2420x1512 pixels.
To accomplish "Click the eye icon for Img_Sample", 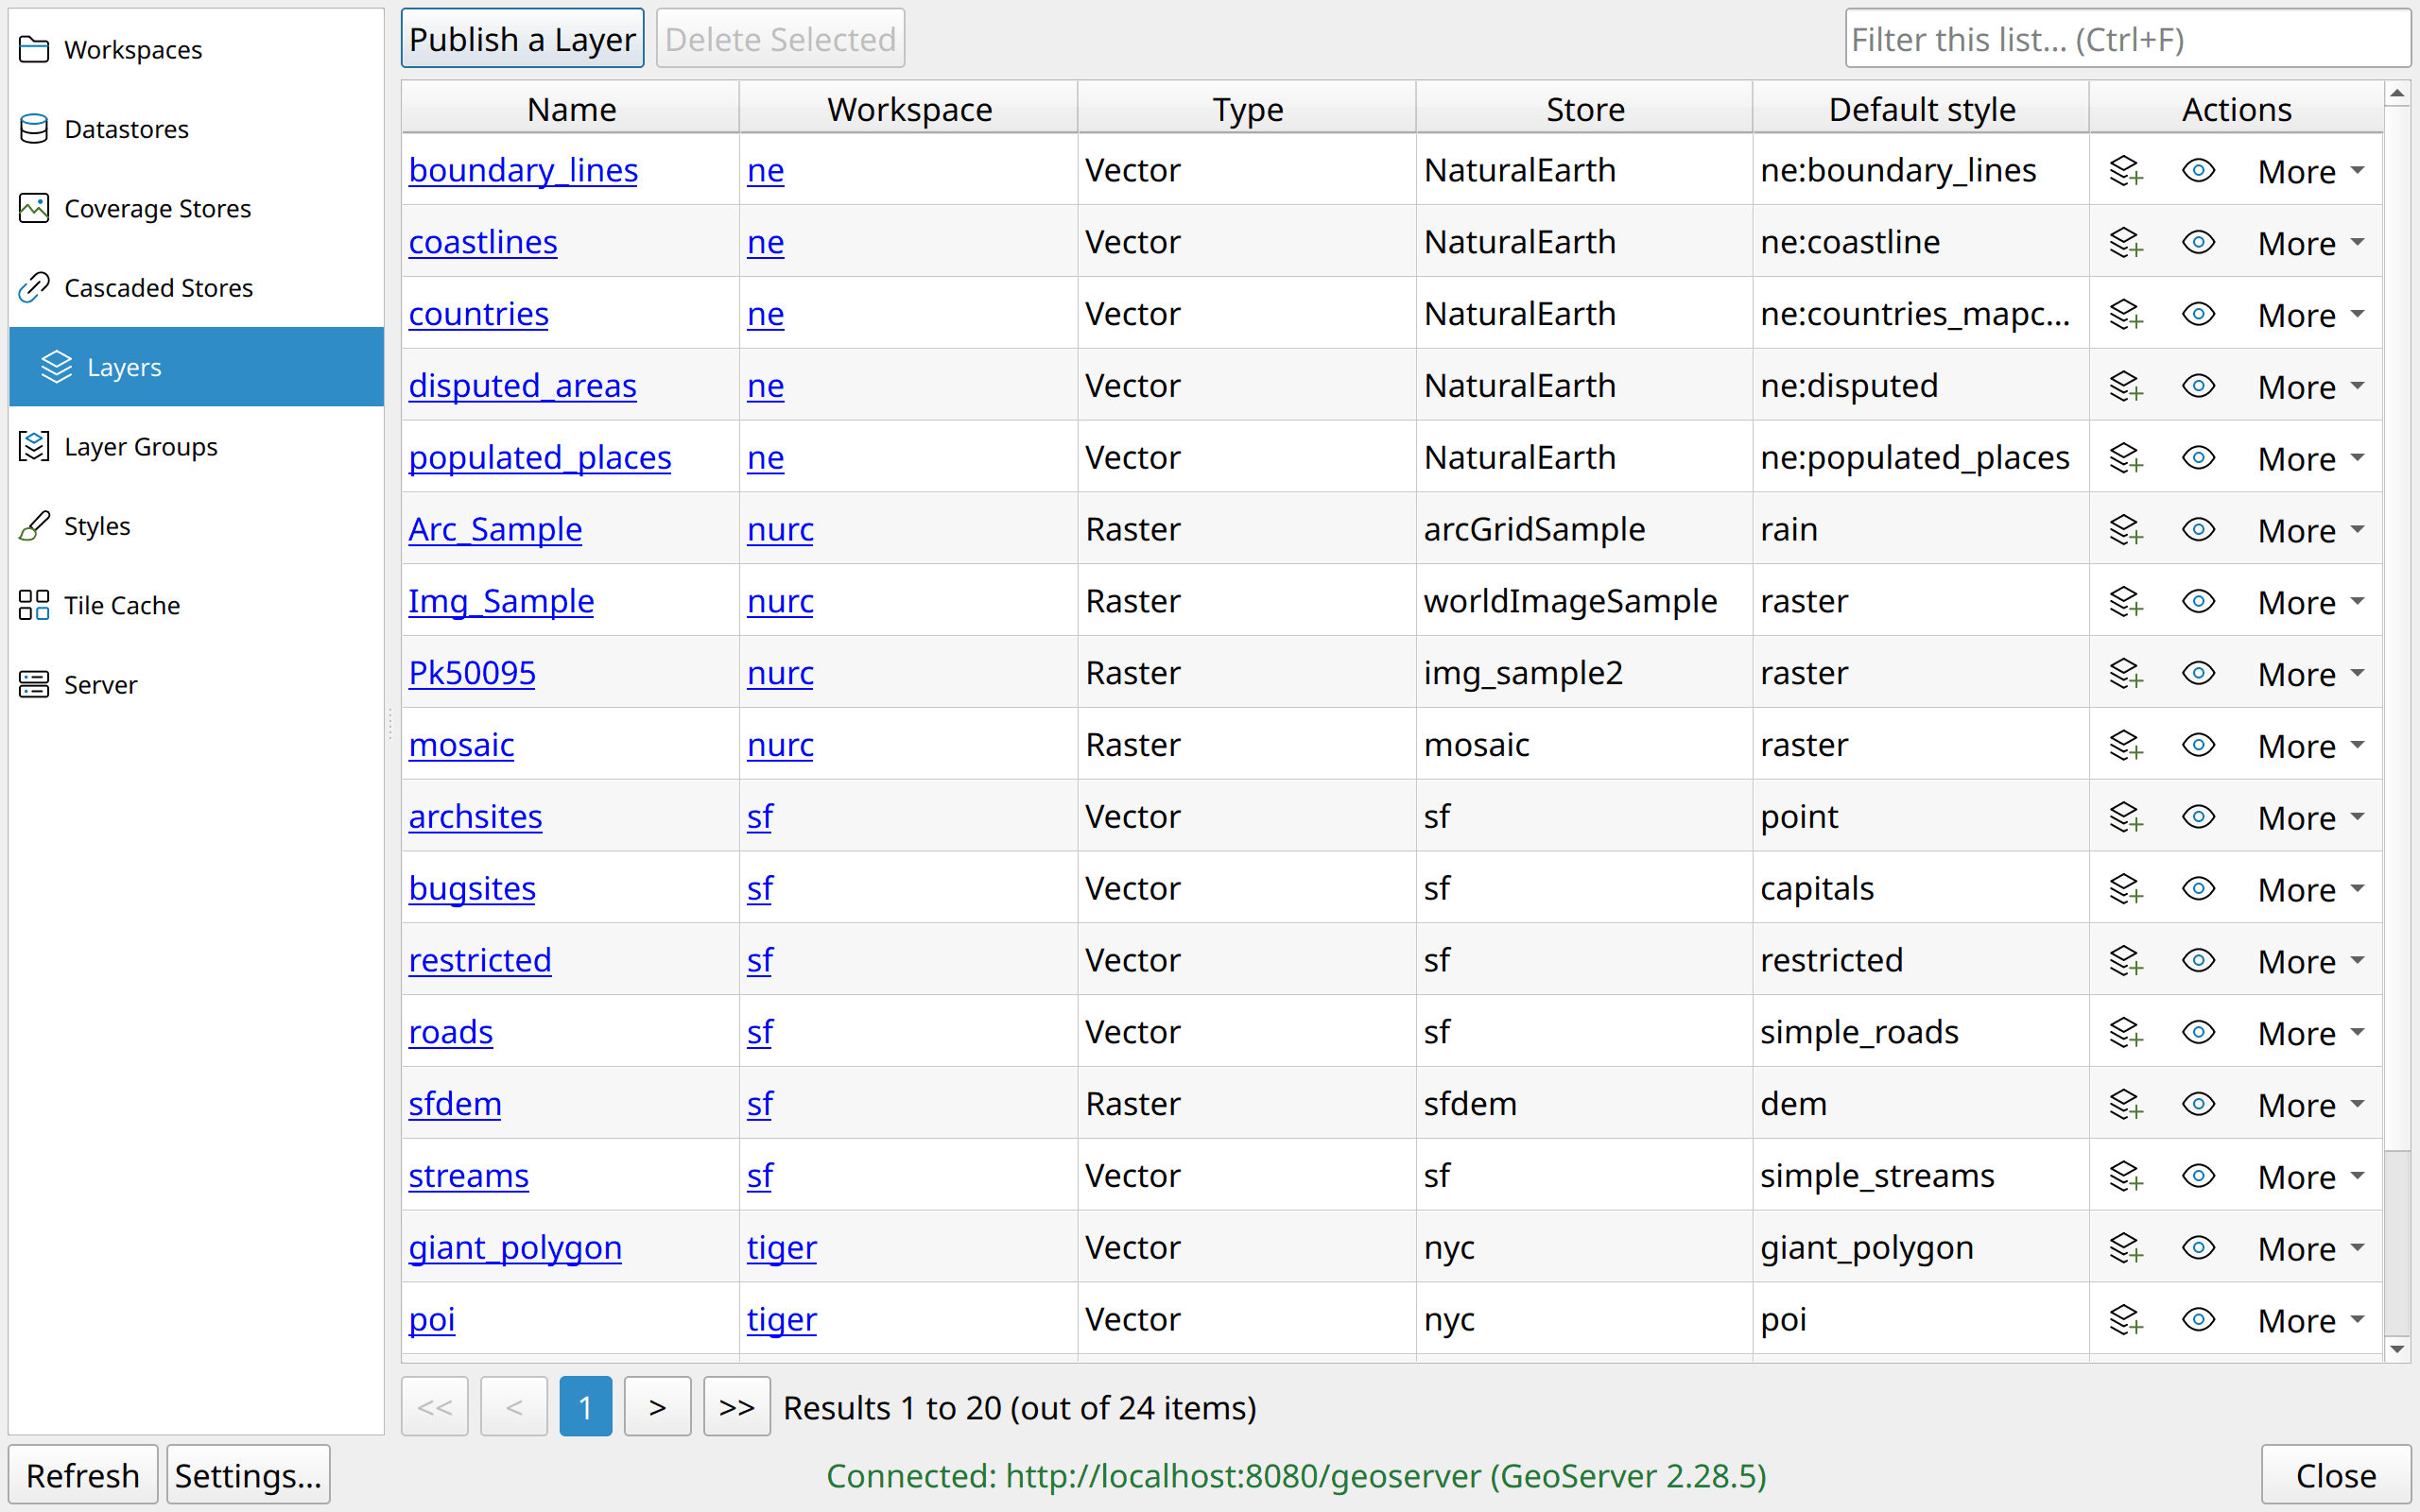I will coord(2198,601).
